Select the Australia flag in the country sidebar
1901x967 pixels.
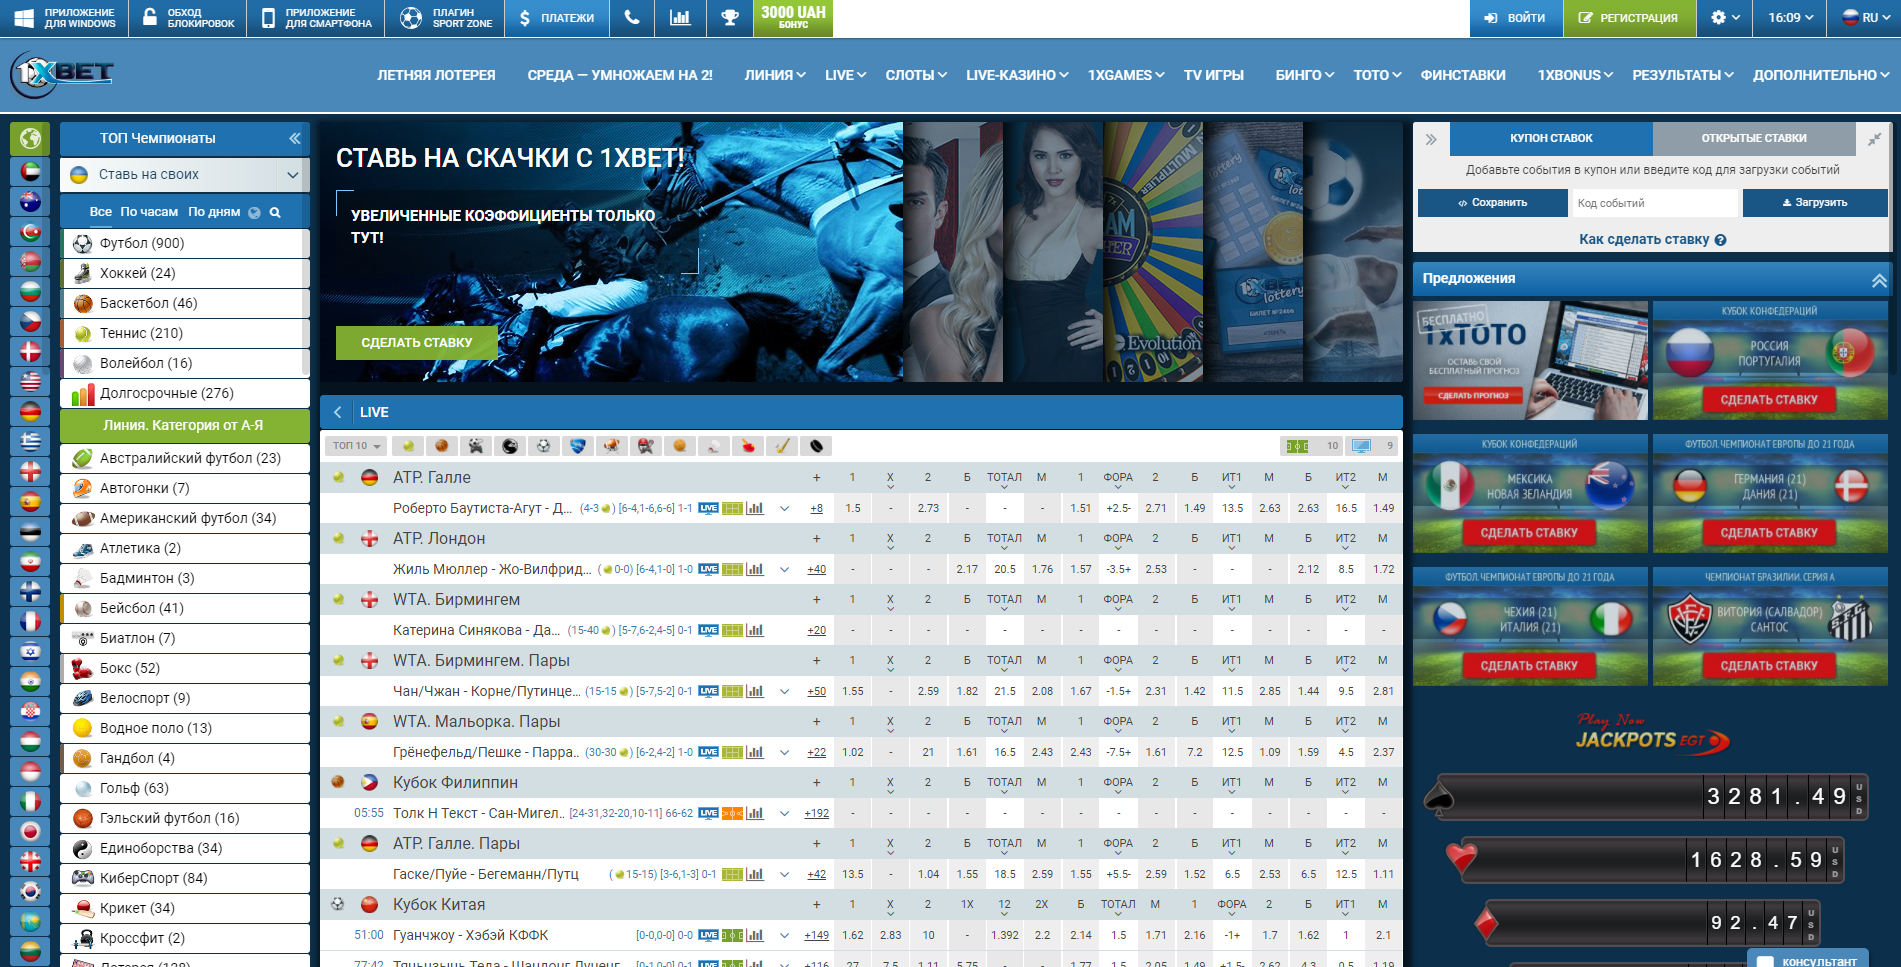tap(30, 202)
